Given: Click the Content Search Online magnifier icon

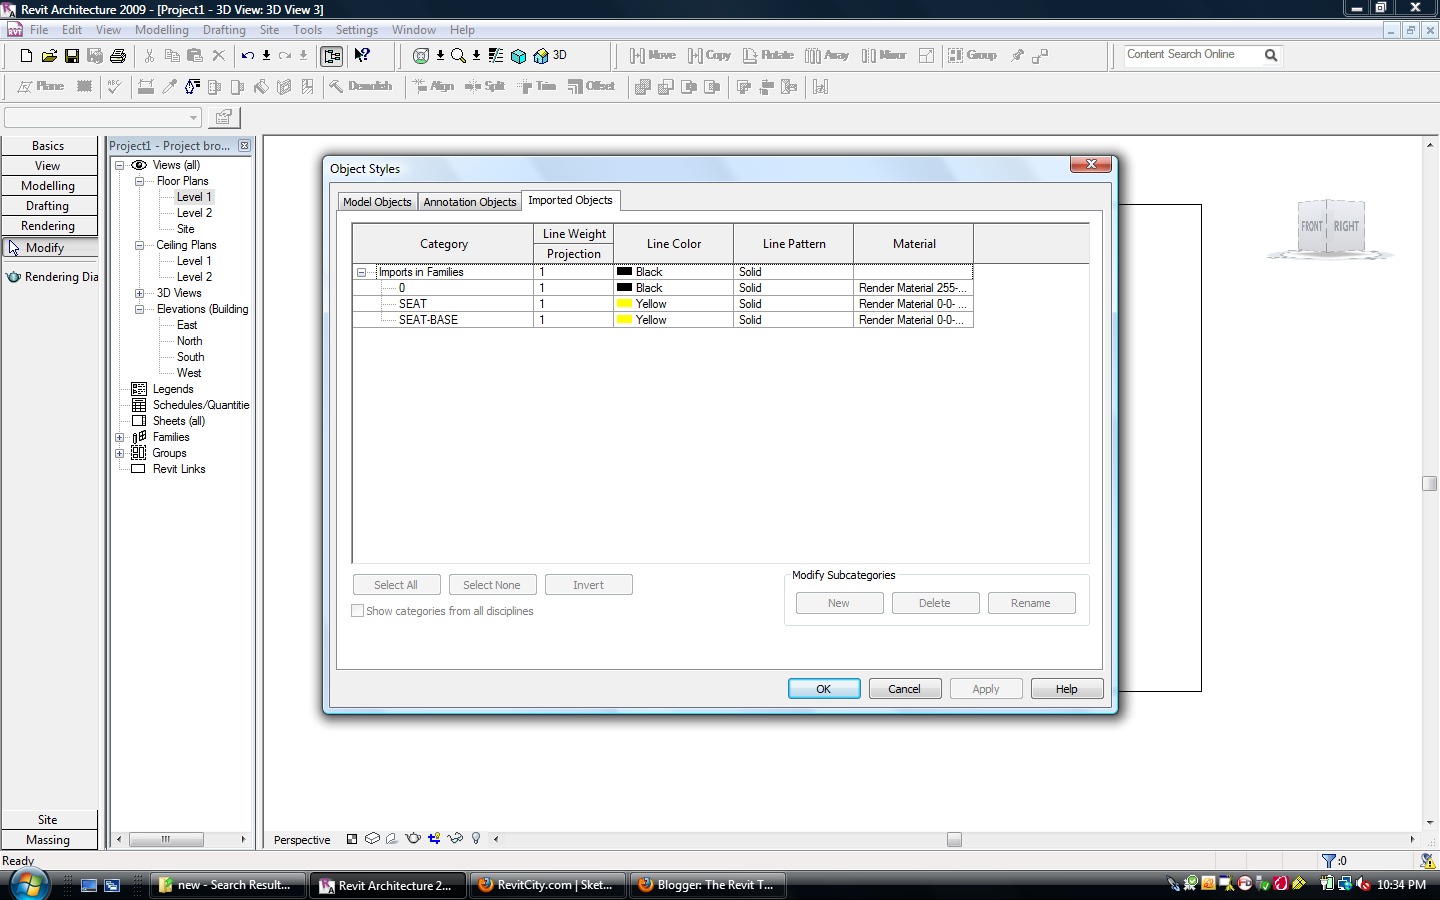Looking at the screenshot, I should pos(1271,56).
